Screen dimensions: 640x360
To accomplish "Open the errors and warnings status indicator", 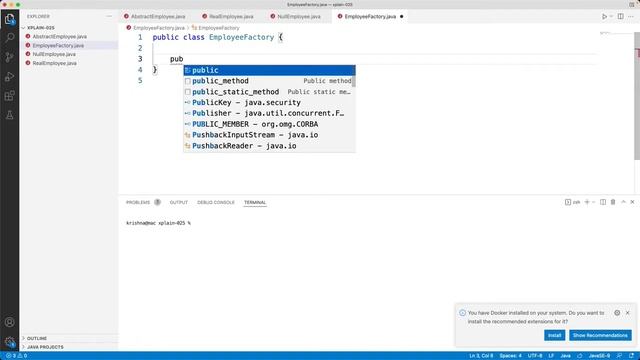I will click(x=16, y=356).
